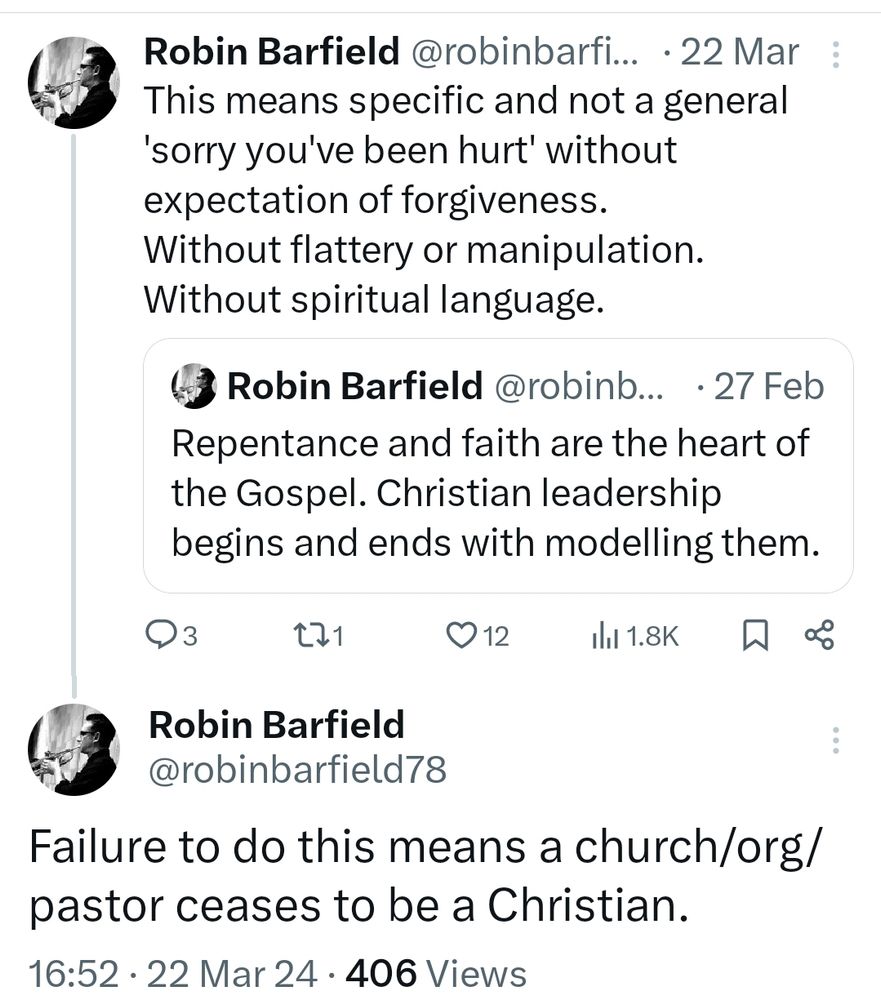Share the first tweet via share icon
The height and width of the screenshot is (1000, 881).
819,635
